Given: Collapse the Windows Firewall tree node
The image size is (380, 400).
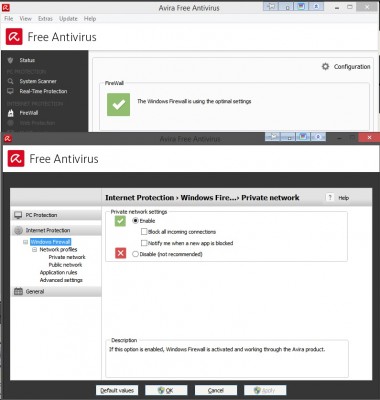Looking at the screenshot, I should pos(25,242).
